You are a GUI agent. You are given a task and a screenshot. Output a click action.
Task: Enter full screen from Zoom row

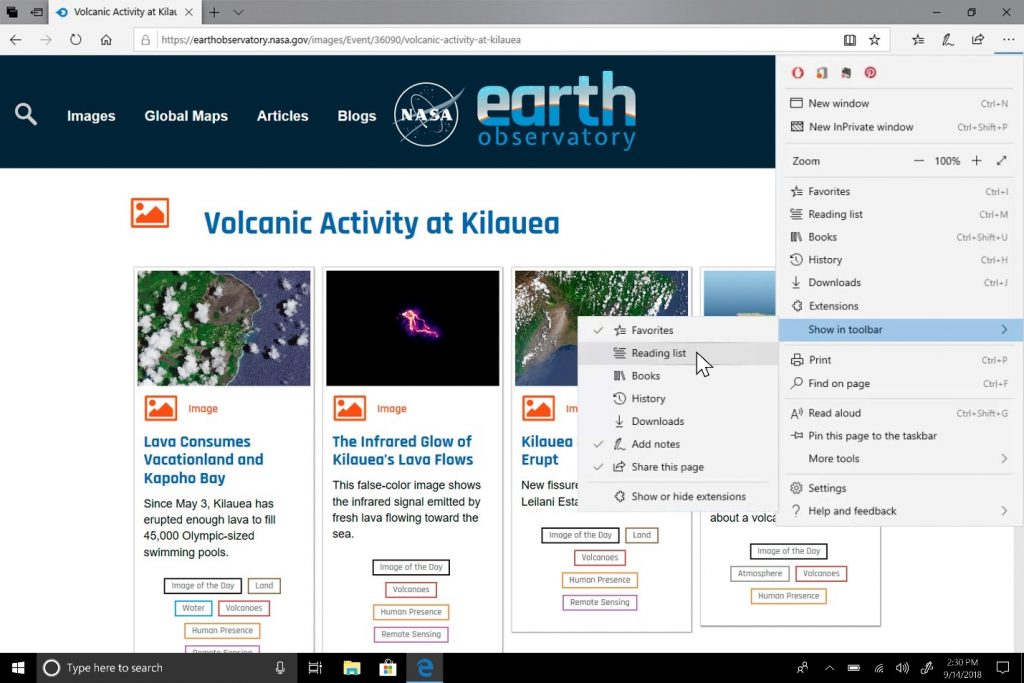point(1002,161)
